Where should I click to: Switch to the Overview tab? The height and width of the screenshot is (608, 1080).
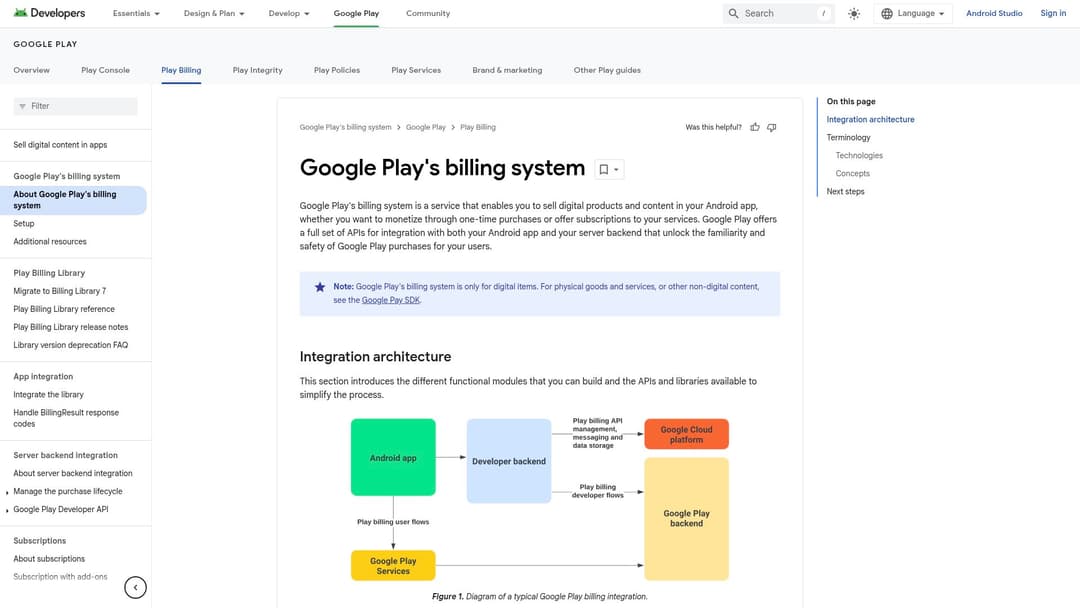click(x=32, y=70)
